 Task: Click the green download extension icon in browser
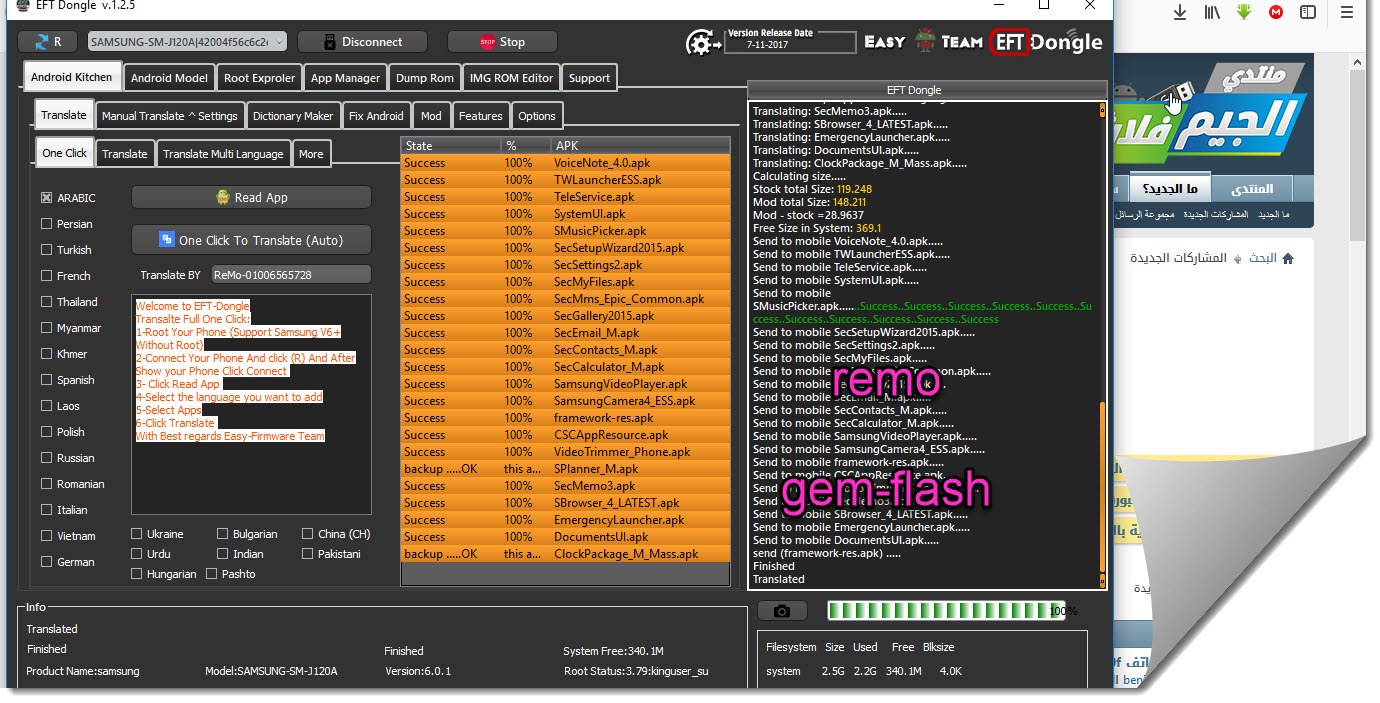click(1244, 12)
